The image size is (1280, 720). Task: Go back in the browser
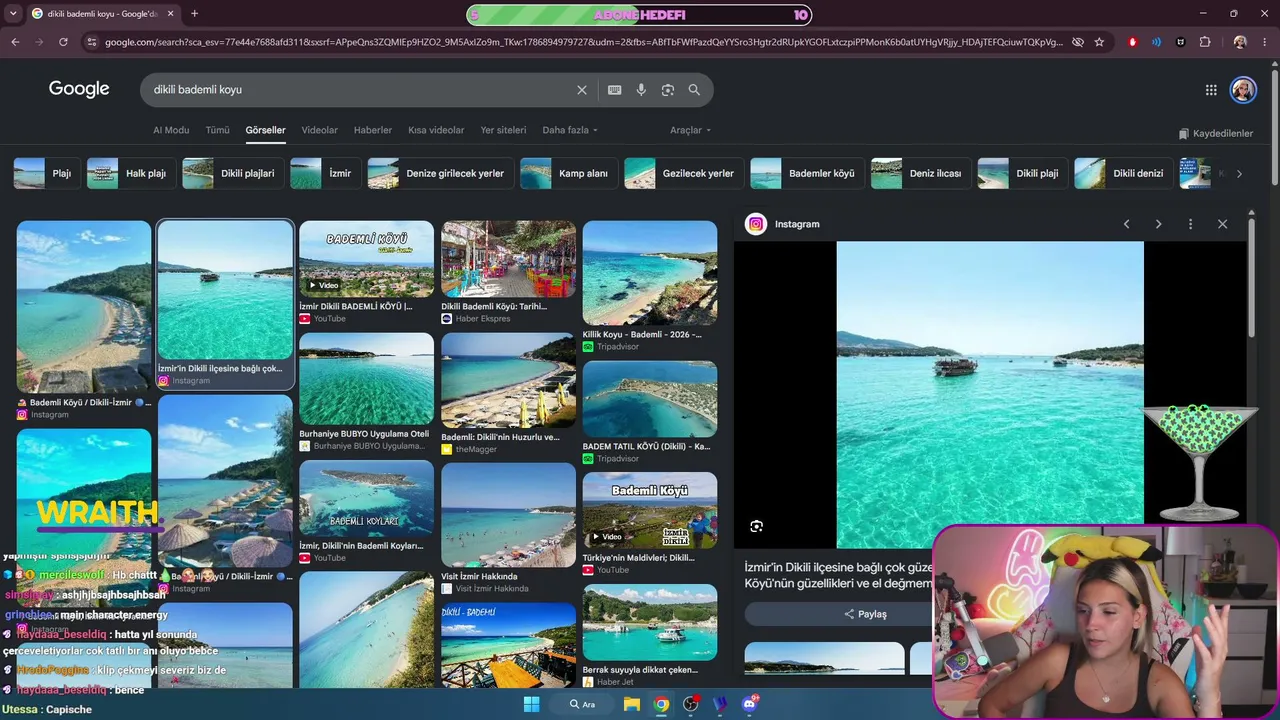pyautogui.click(x=15, y=42)
